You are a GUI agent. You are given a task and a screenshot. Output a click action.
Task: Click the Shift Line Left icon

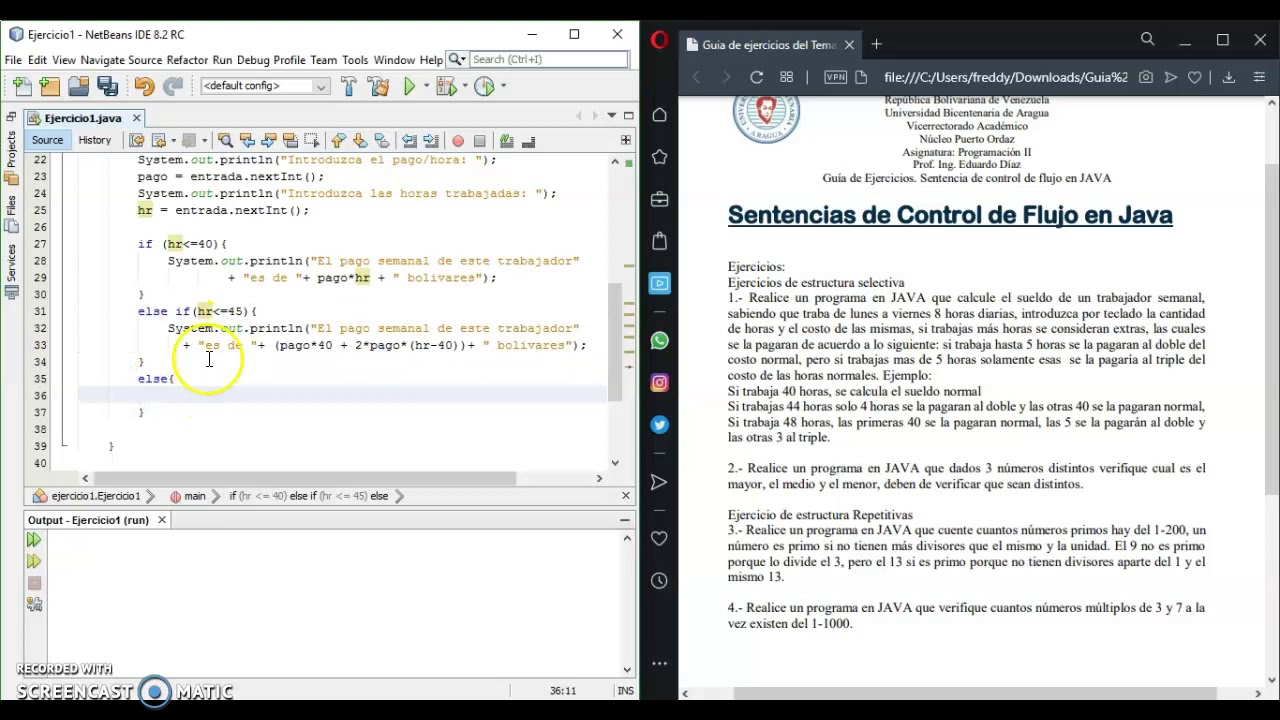tap(409, 140)
